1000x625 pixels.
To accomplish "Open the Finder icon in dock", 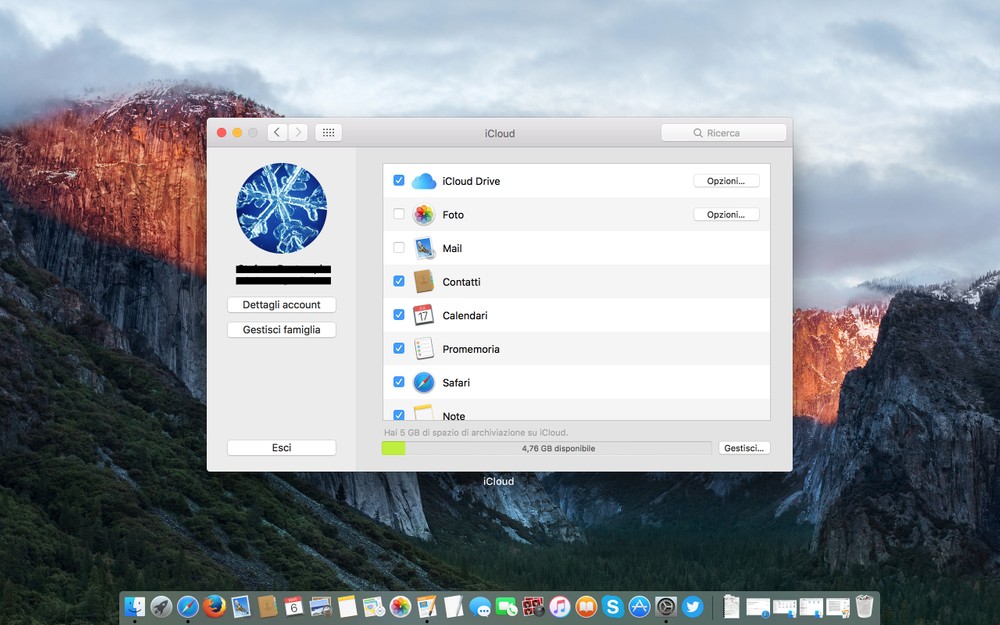I will [134, 606].
